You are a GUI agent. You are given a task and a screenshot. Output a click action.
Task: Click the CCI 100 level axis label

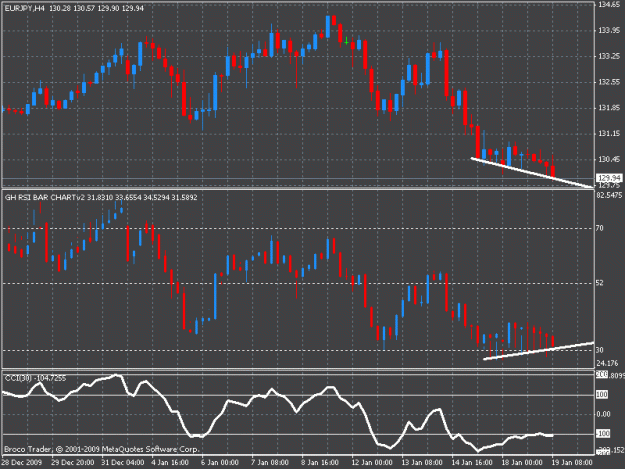(602, 394)
